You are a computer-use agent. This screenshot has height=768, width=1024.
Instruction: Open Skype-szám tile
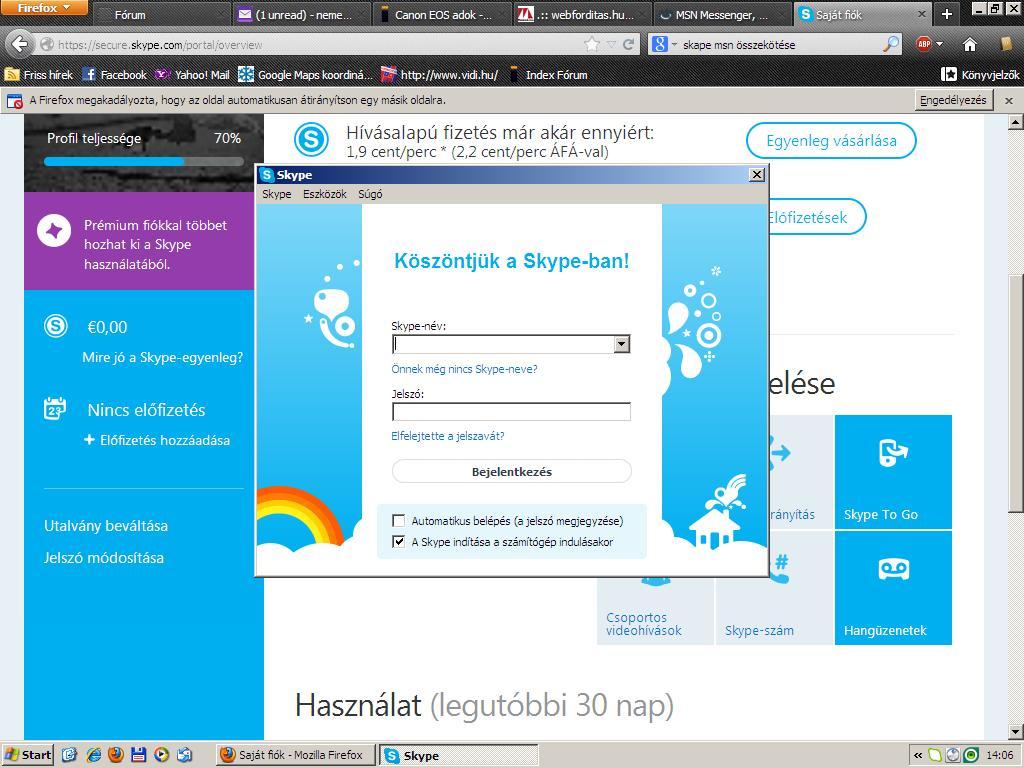(x=775, y=588)
